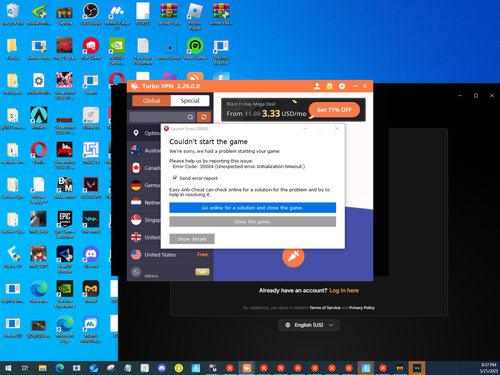
Task: Open OBS Studio desktop shortcut
Action: tap(91, 13)
